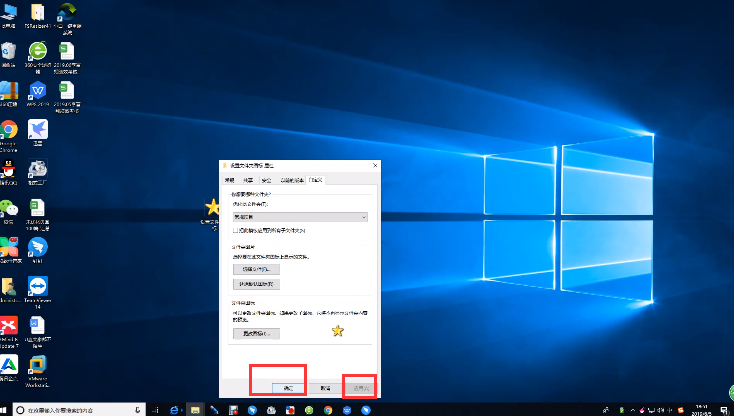This screenshot has width=734, height=416.
Task: Open Google Chrome desktop shortcut
Action: click(9, 131)
